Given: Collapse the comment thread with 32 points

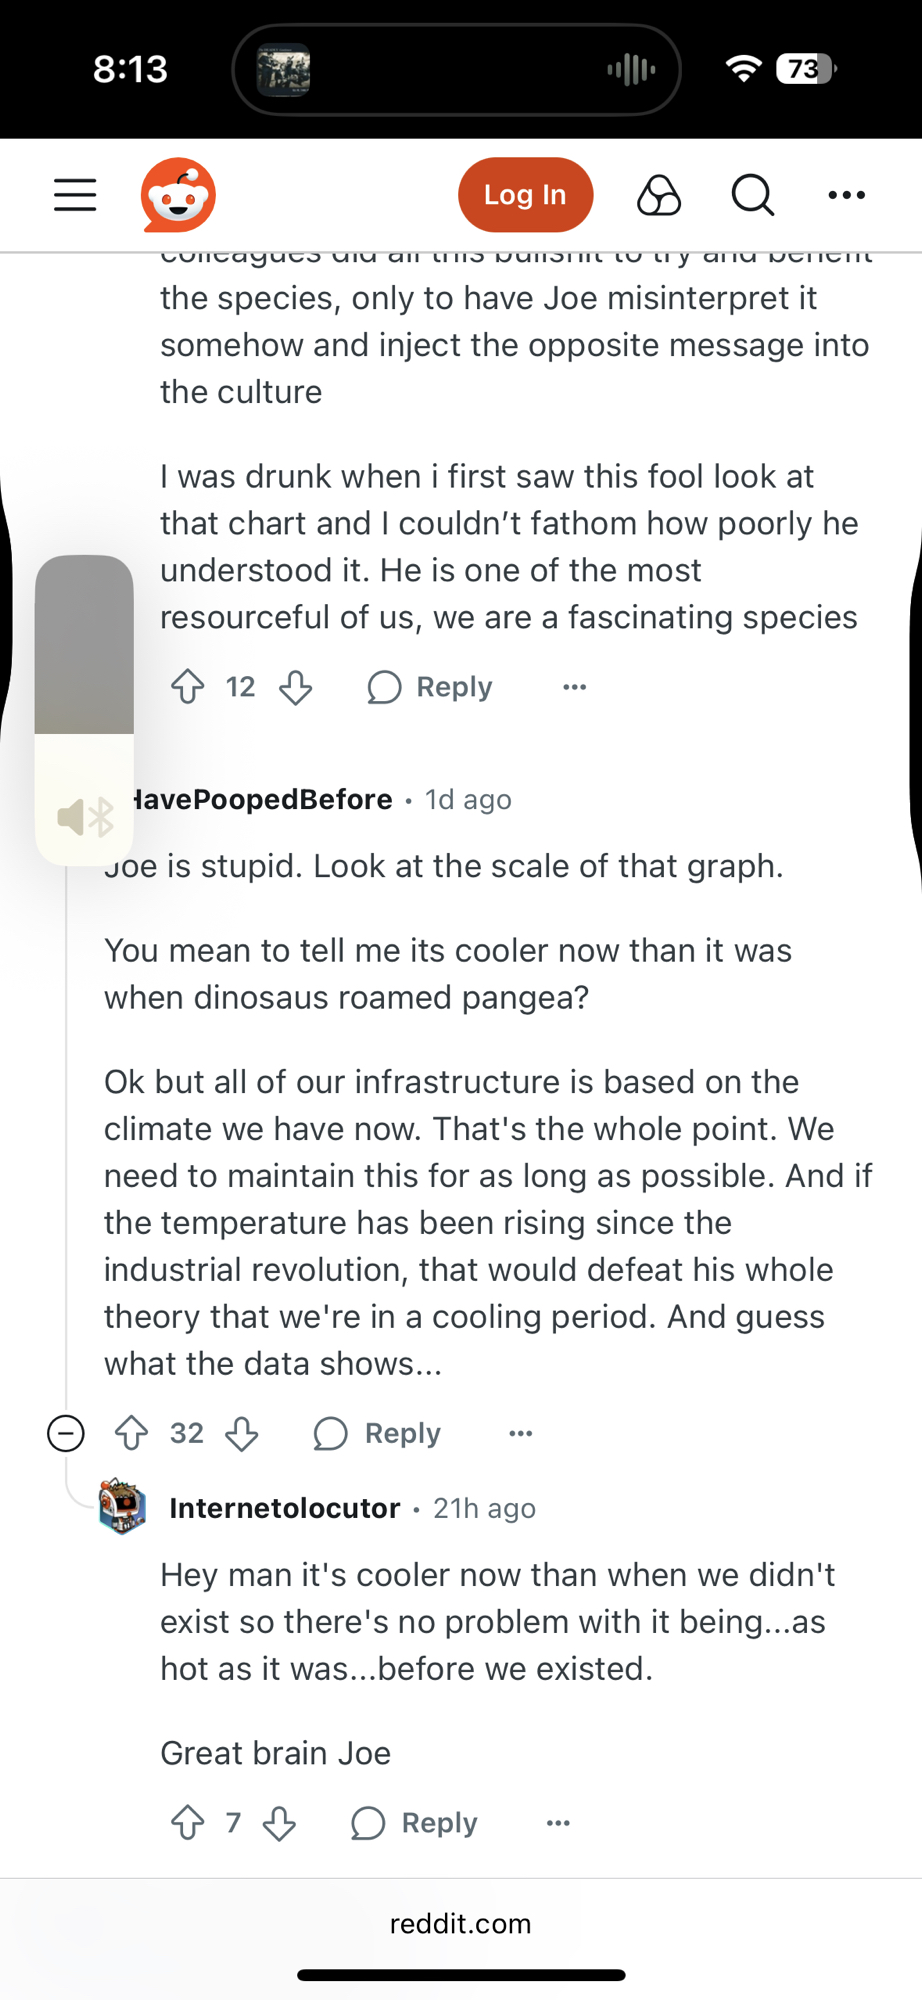Looking at the screenshot, I should [x=66, y=1433].
